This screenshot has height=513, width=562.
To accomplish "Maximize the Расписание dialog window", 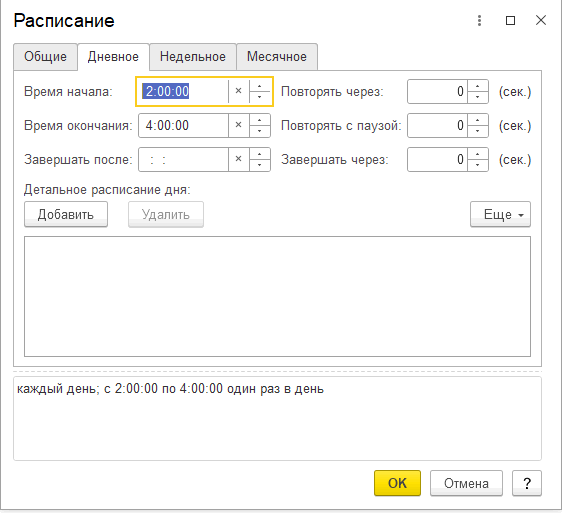I will (510, 20).
